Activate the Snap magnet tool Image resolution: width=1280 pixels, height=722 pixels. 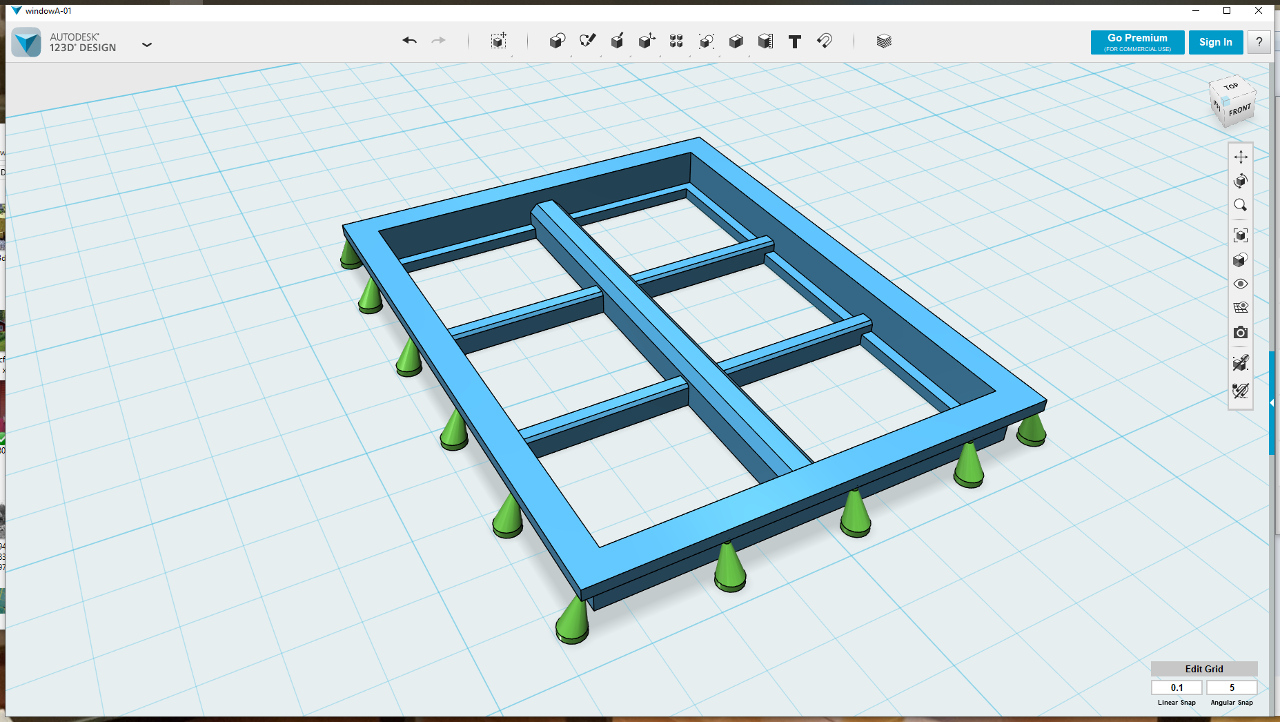coord(825,41)
